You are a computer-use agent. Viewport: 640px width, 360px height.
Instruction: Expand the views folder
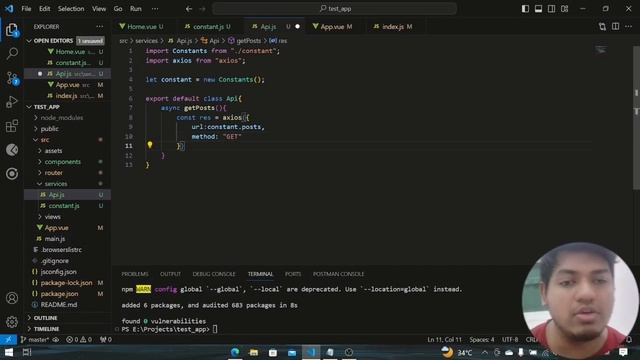[x=52, y=217]
